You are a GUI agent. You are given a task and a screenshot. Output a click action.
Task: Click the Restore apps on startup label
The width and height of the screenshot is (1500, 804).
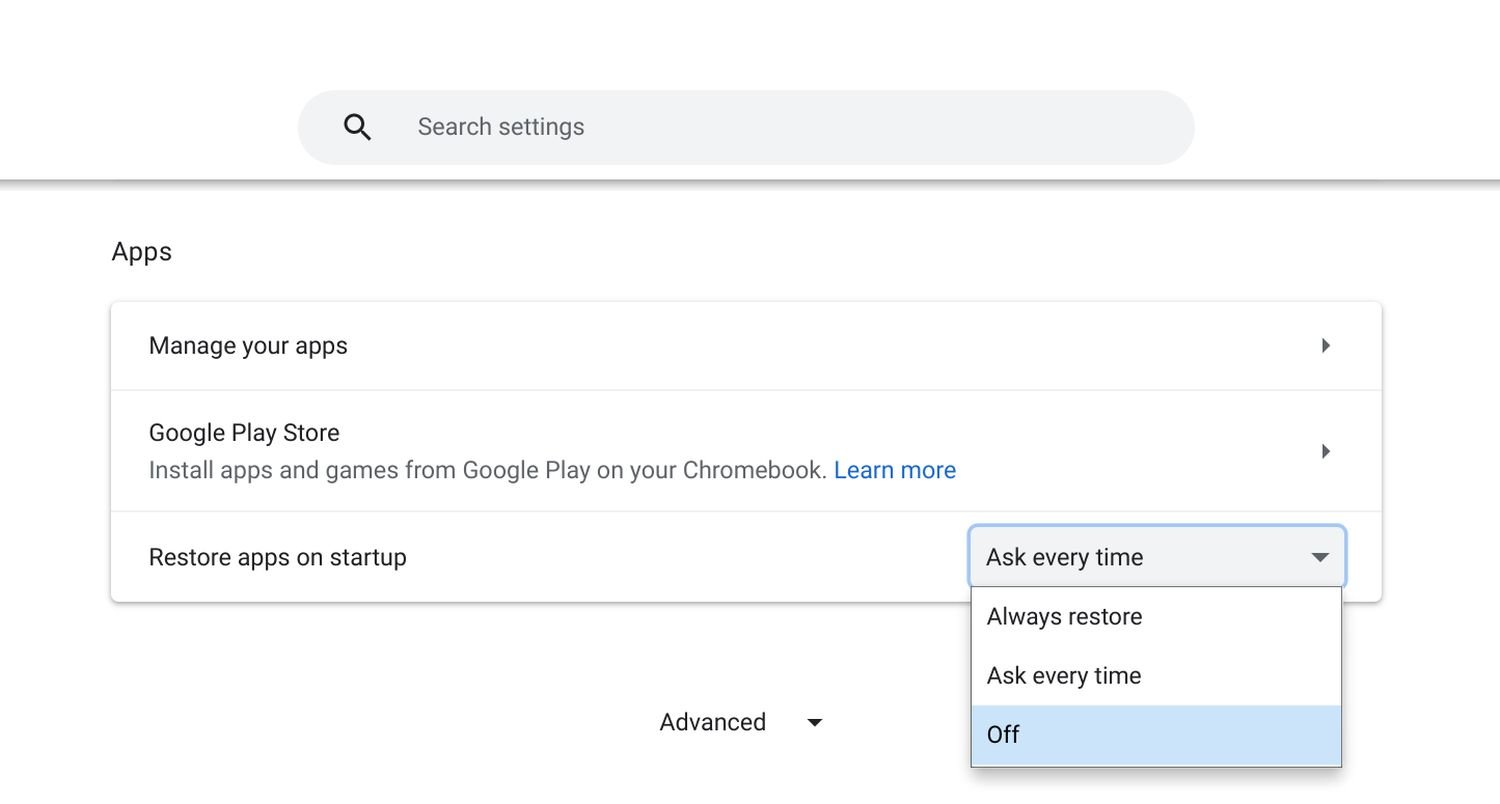click(277, 557)
